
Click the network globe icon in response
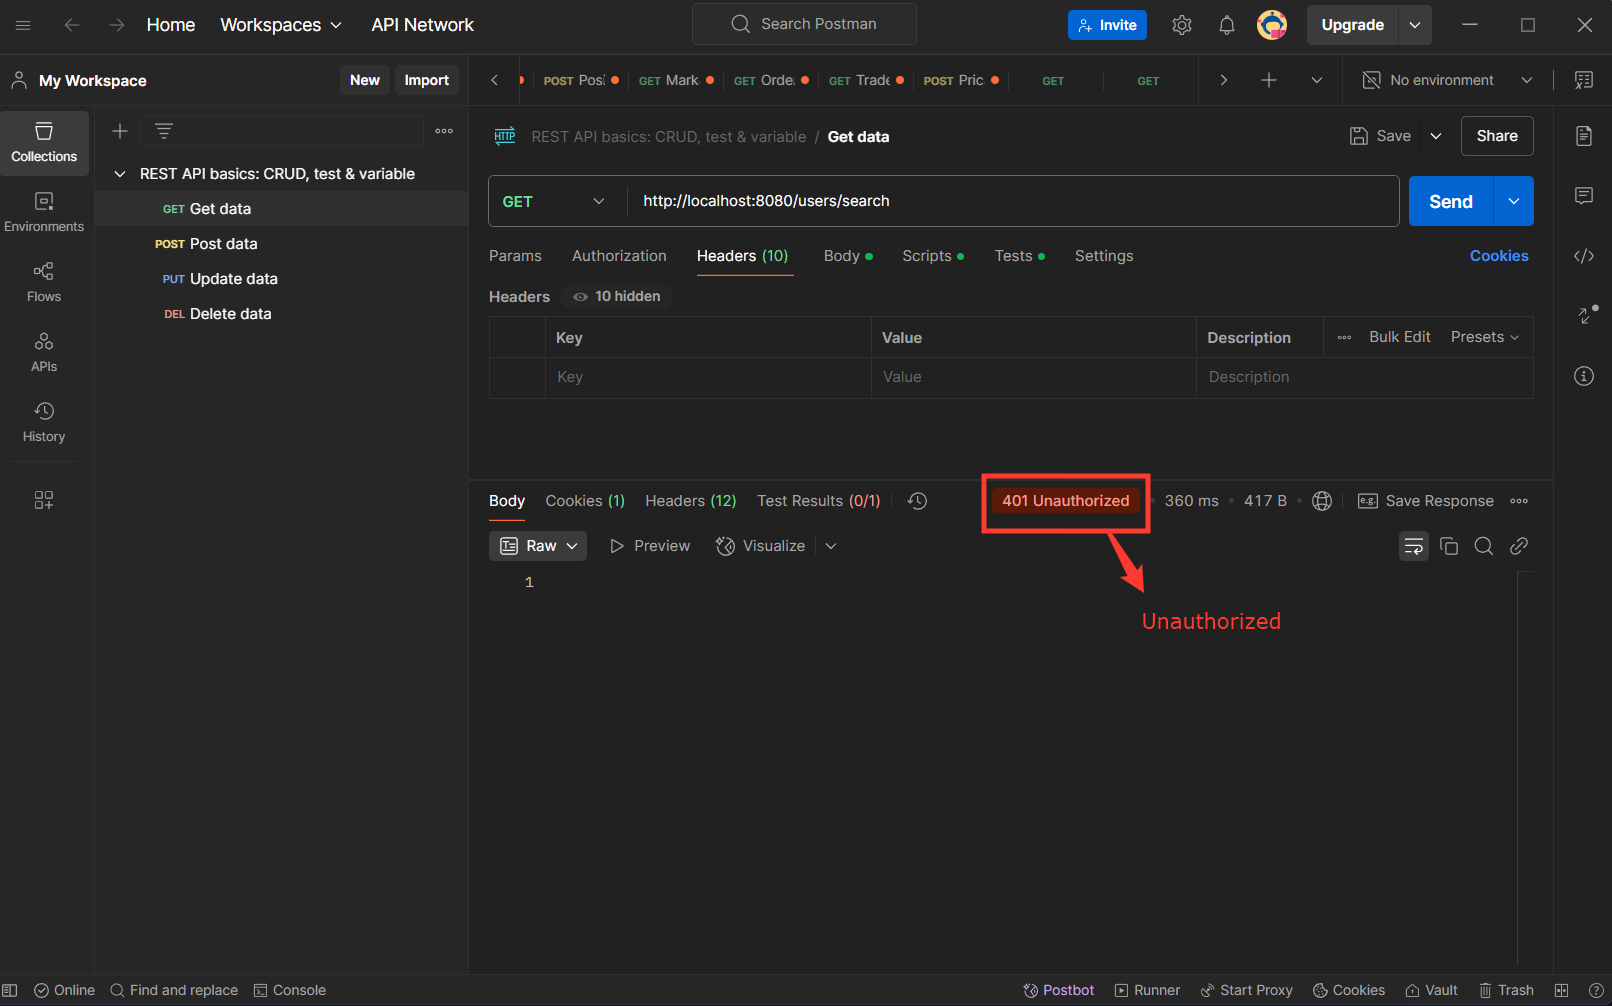tap(1322, 501)
